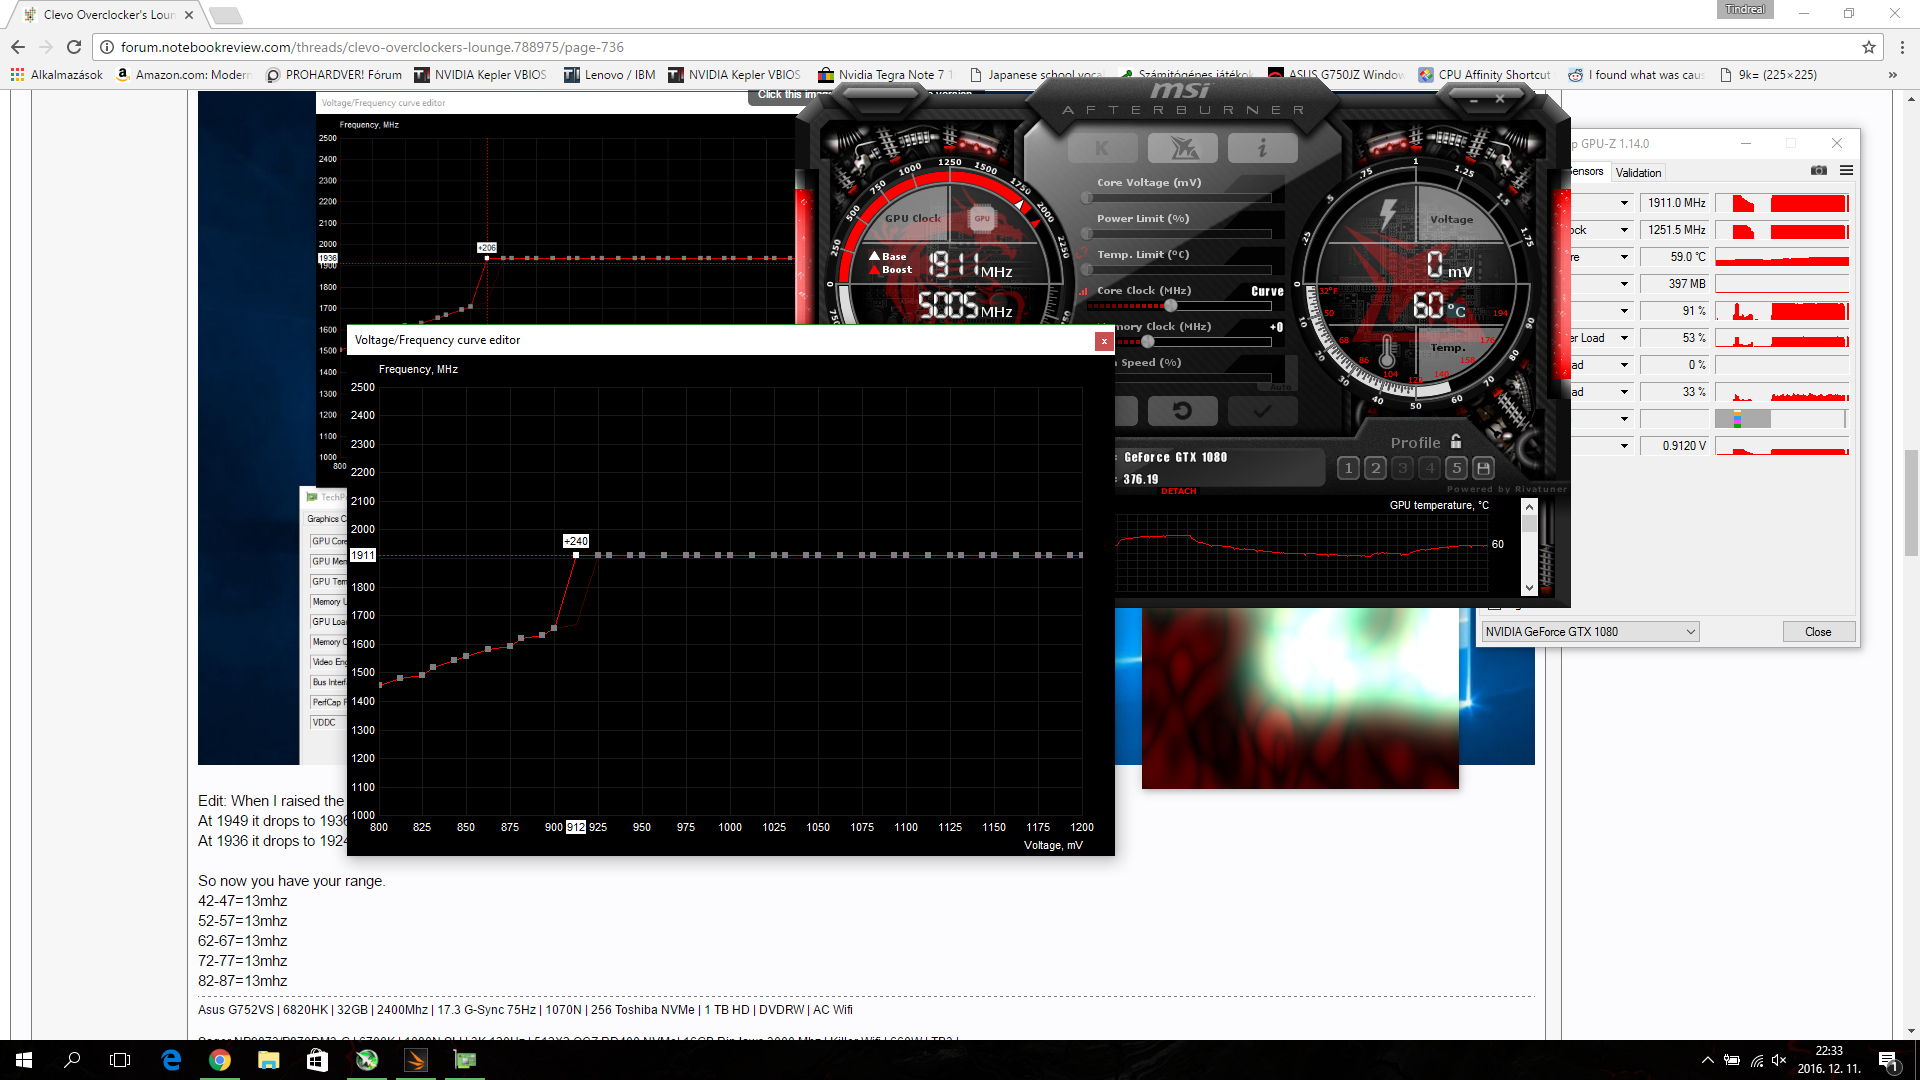This screenshot has width=1920, height=1080.
Task: Expand the dropdown beside 397 MB
Action: [1624, 284]
